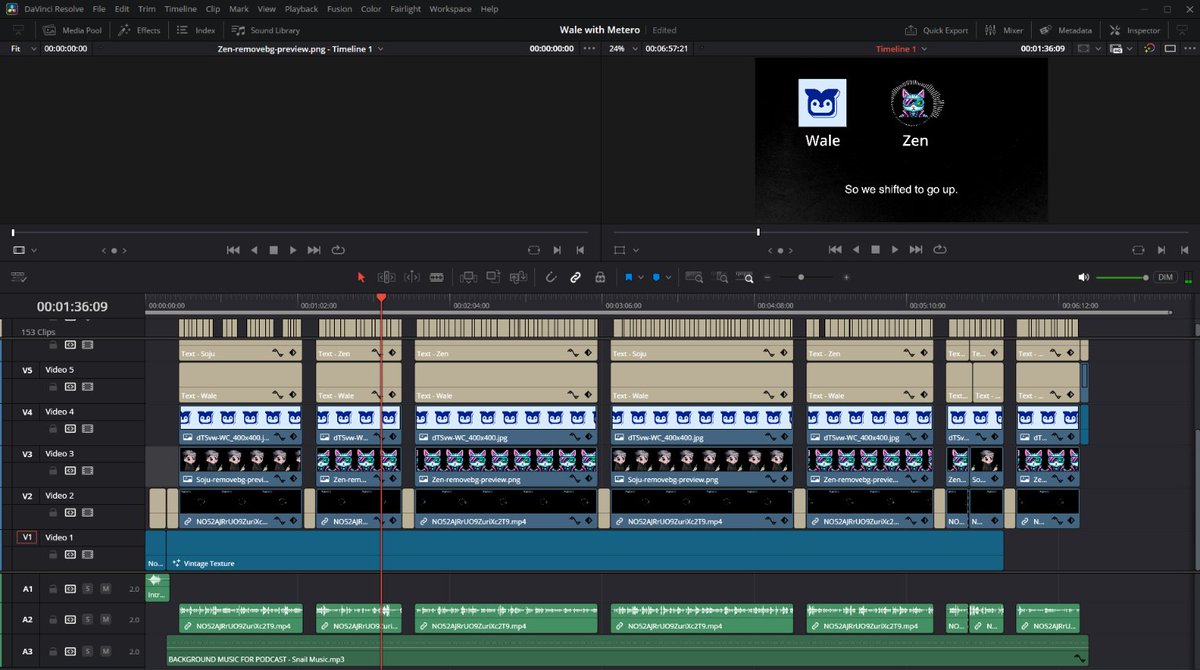Toggle the Position Lock padlock in toolbar

point(600,277)
